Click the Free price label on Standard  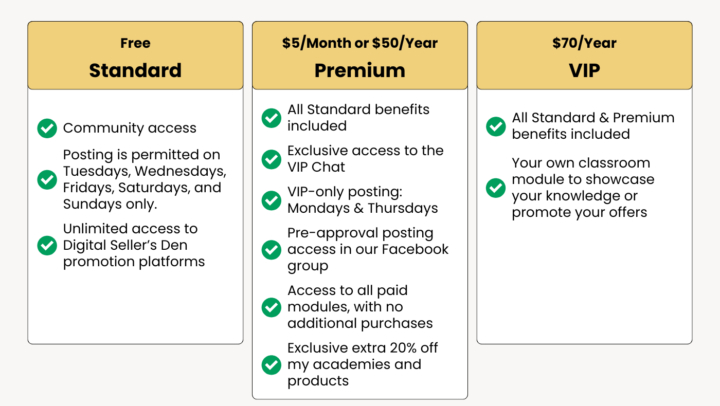pyautogui.click(x=135, y=43)
